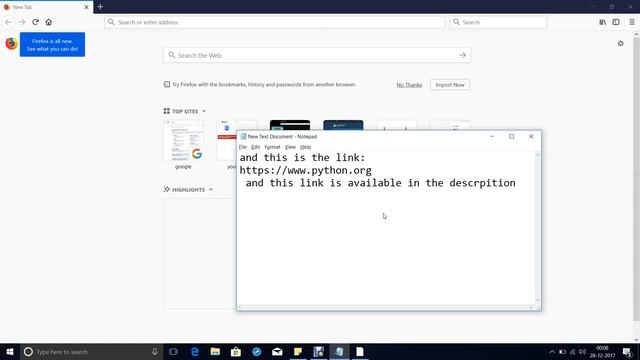Open Windows Start menu
640x360 pixels.
[10, 351]
